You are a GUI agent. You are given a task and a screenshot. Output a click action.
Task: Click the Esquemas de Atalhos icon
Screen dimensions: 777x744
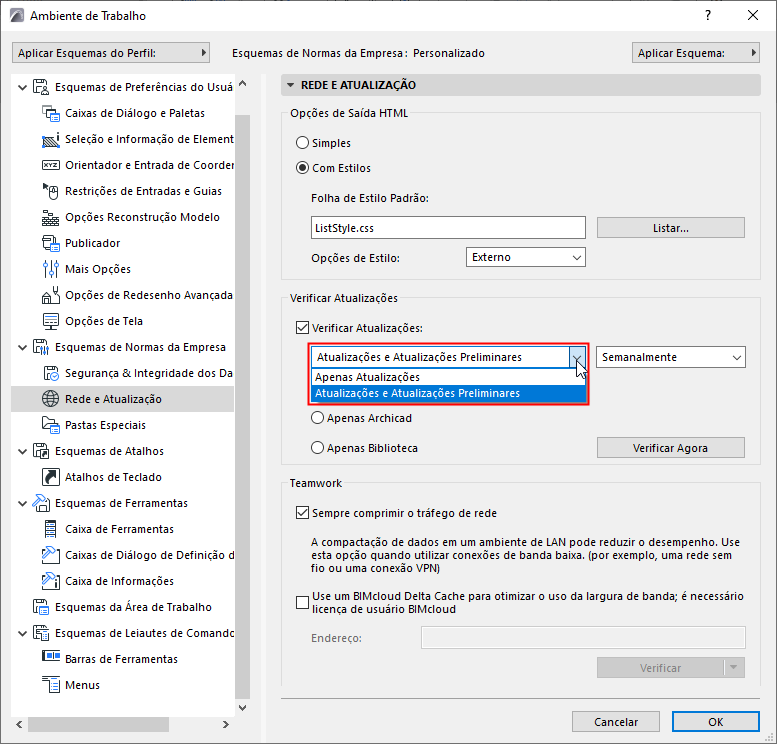pyautogui.click(x=41, y=451)
